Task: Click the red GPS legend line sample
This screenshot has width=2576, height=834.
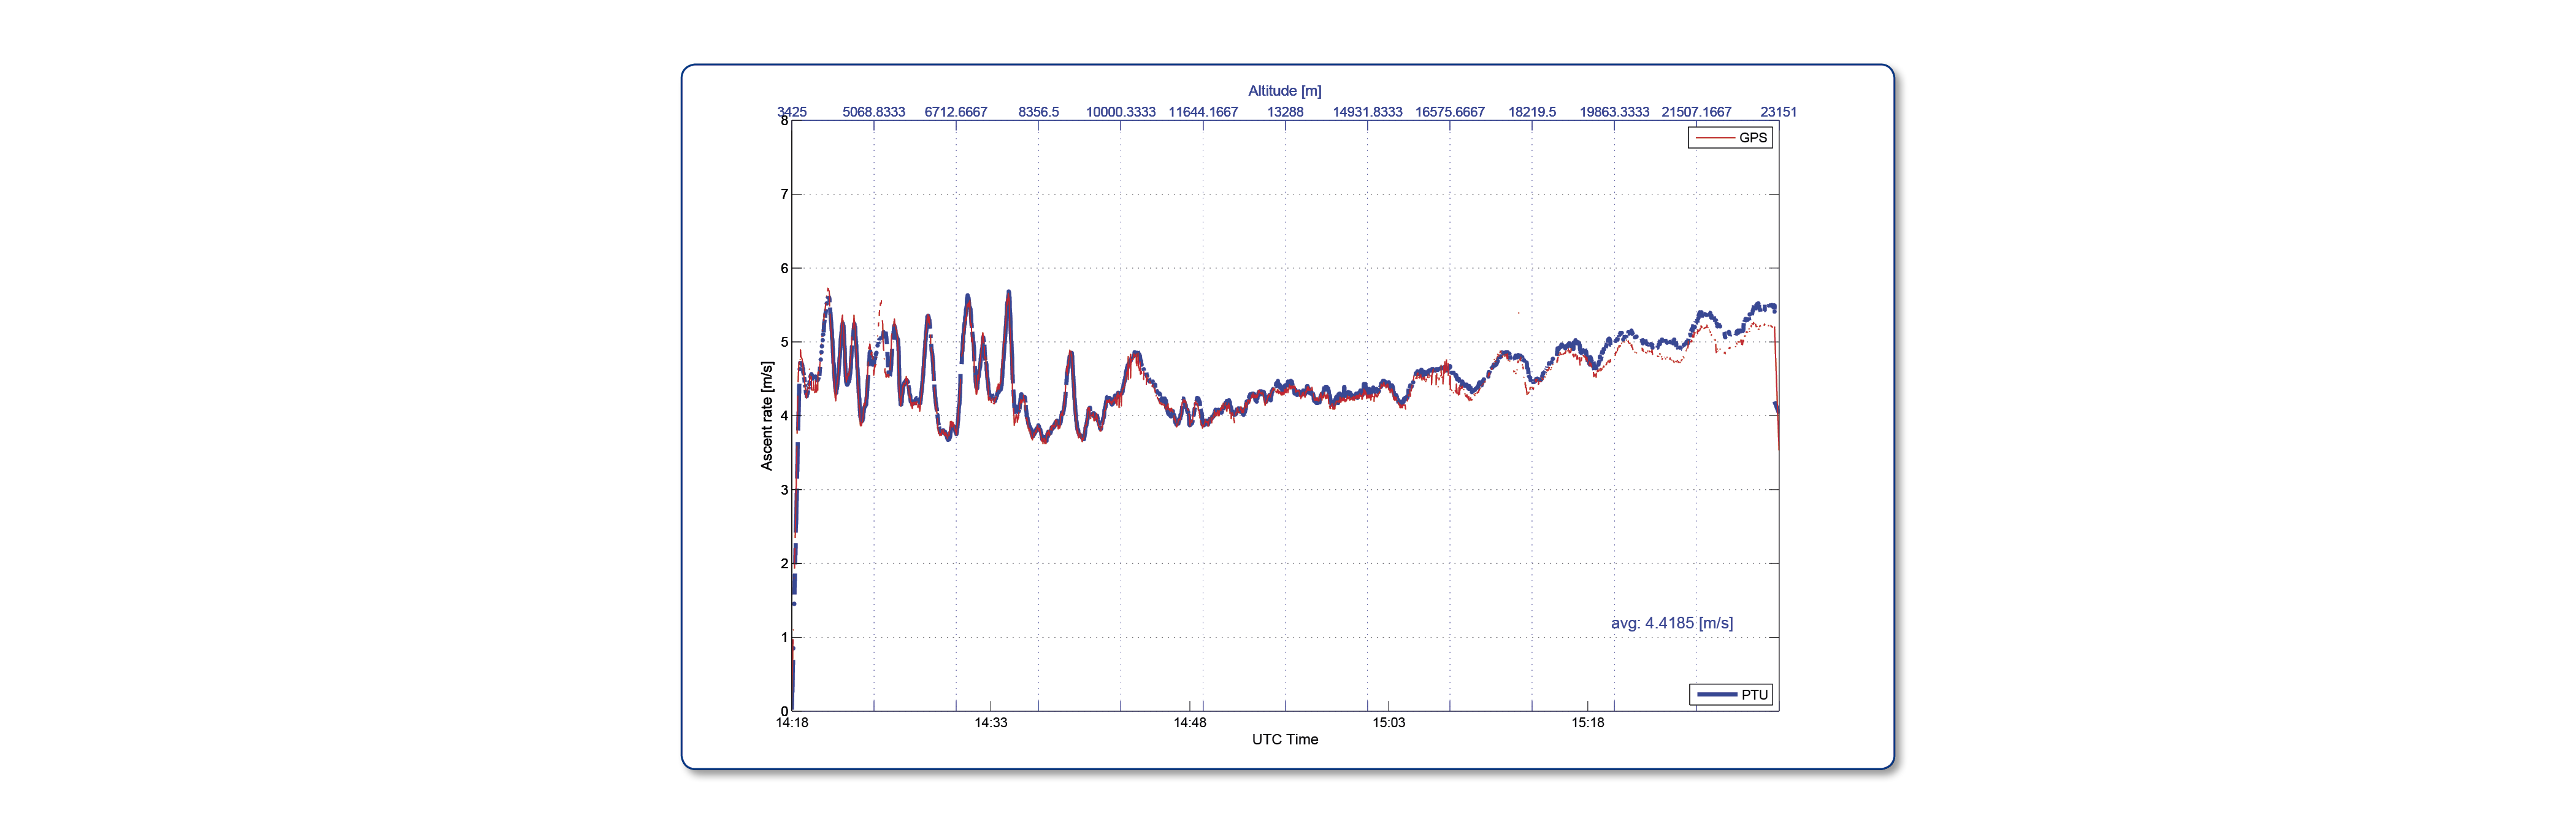Action: [x=1714, y=138]
